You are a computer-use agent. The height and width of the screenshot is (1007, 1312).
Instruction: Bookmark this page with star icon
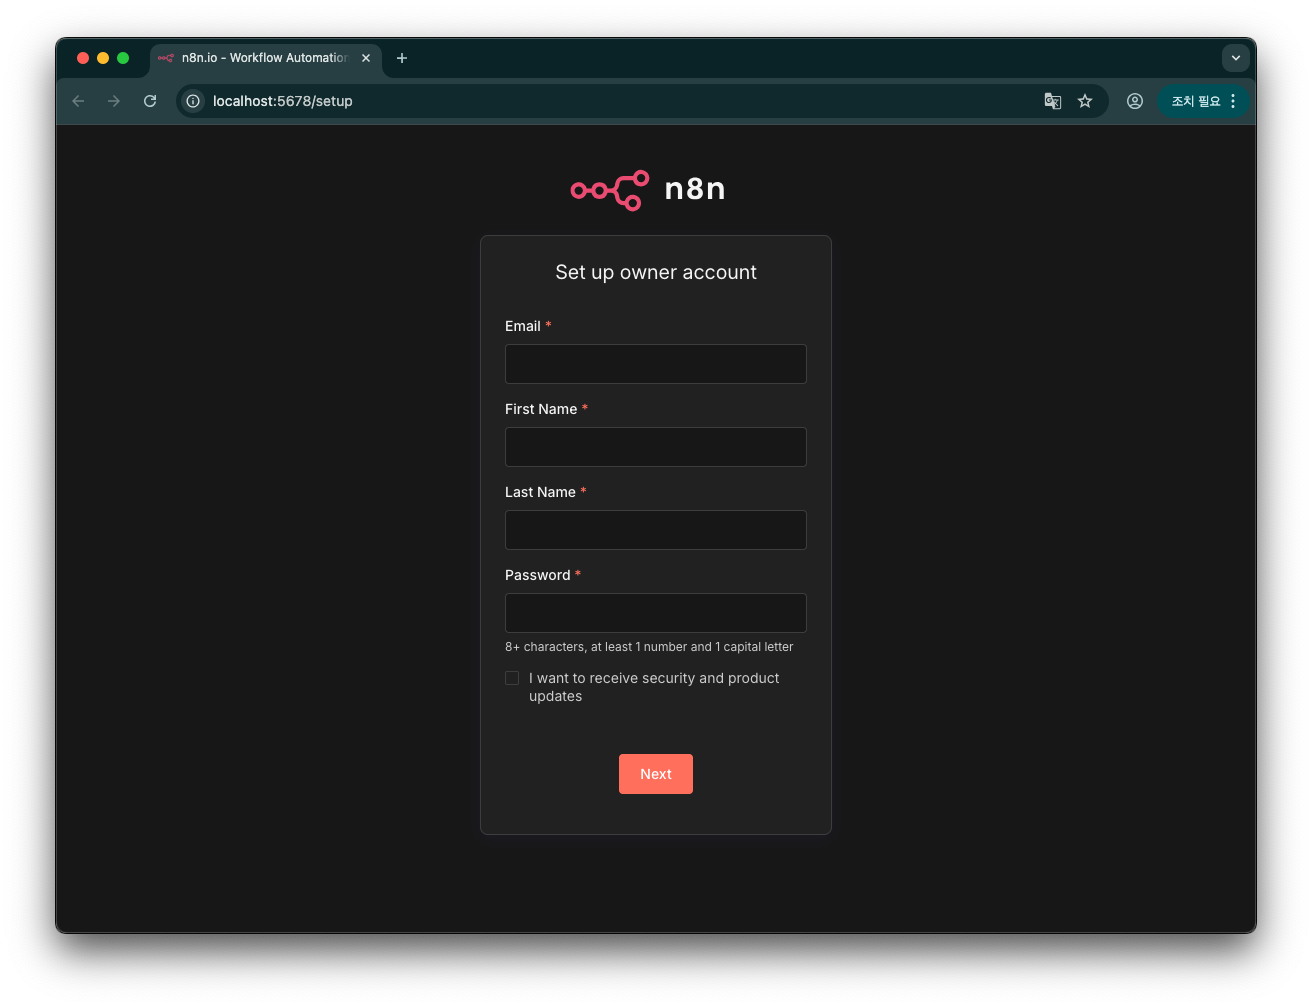[1085, 101]
